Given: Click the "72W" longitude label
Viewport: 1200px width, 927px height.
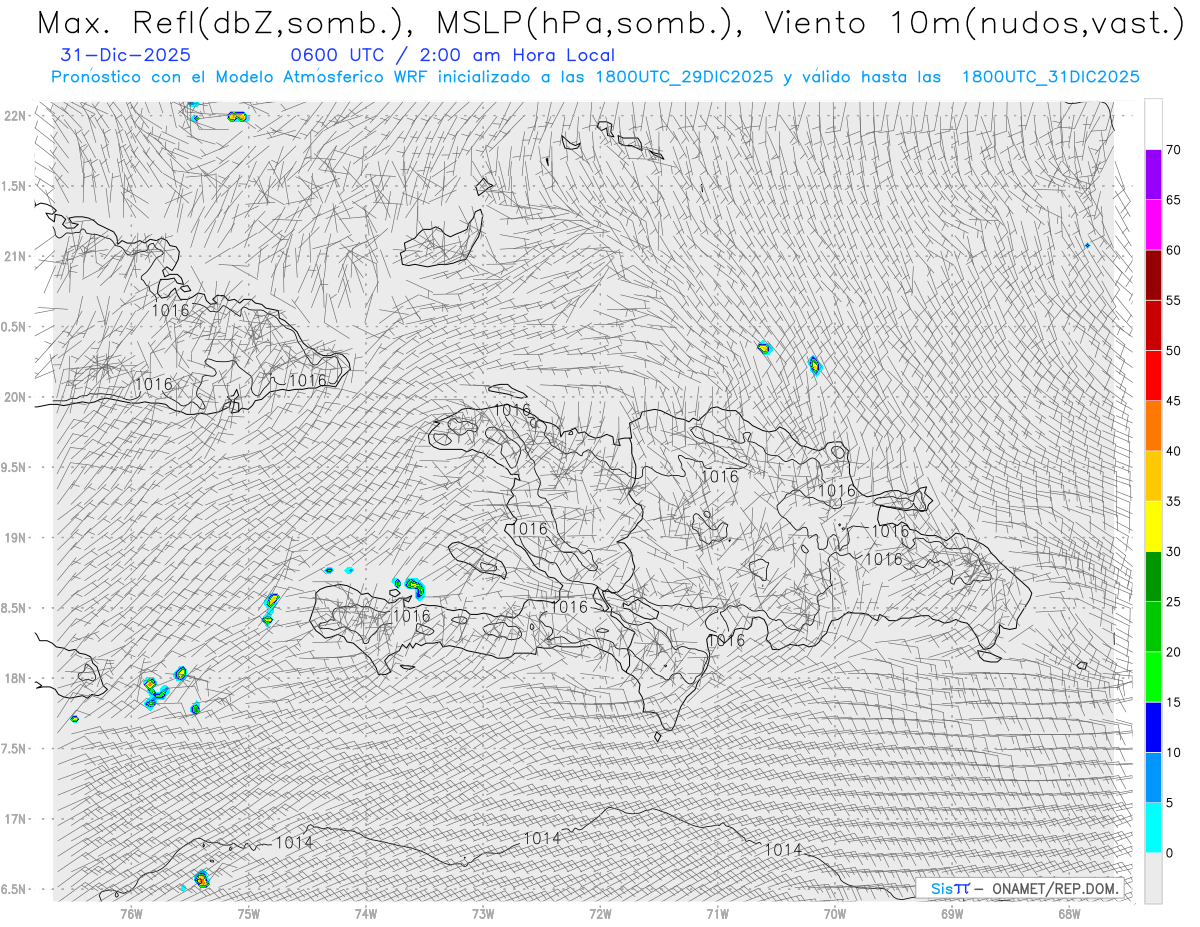Looking at the screenshot, I should pos(600,913).
